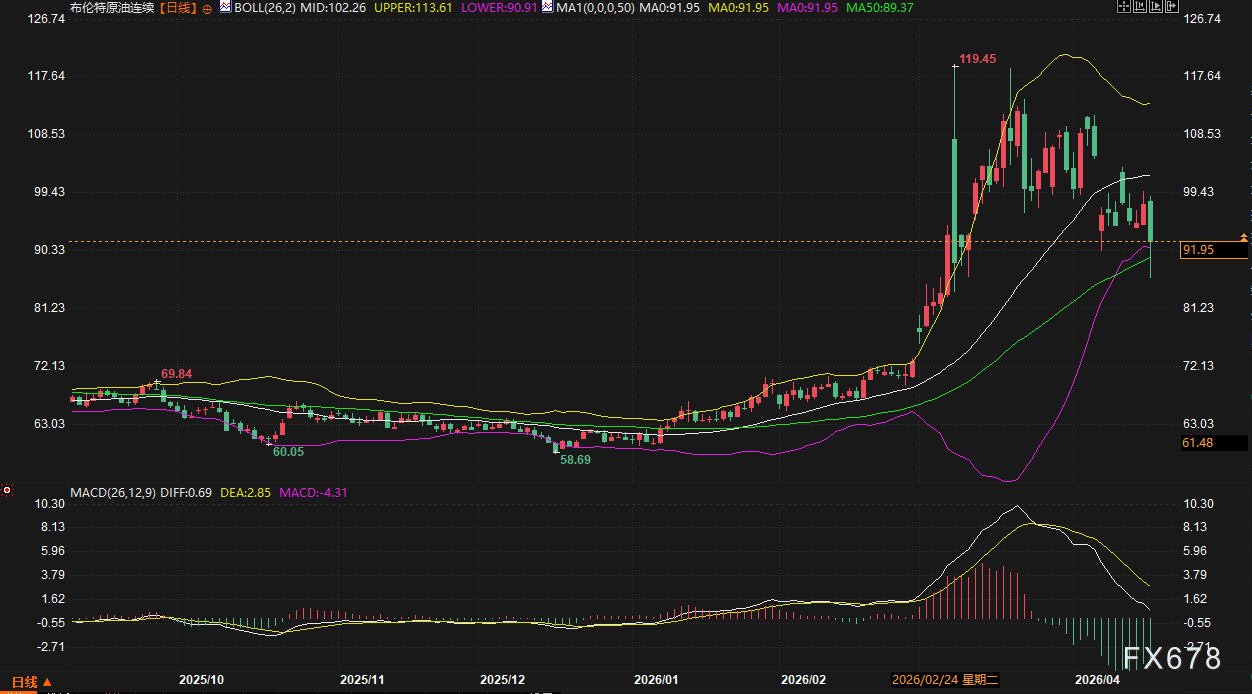
Task: Click the 61.48 price label on right axis
Action: click(x=1197, y=442)
